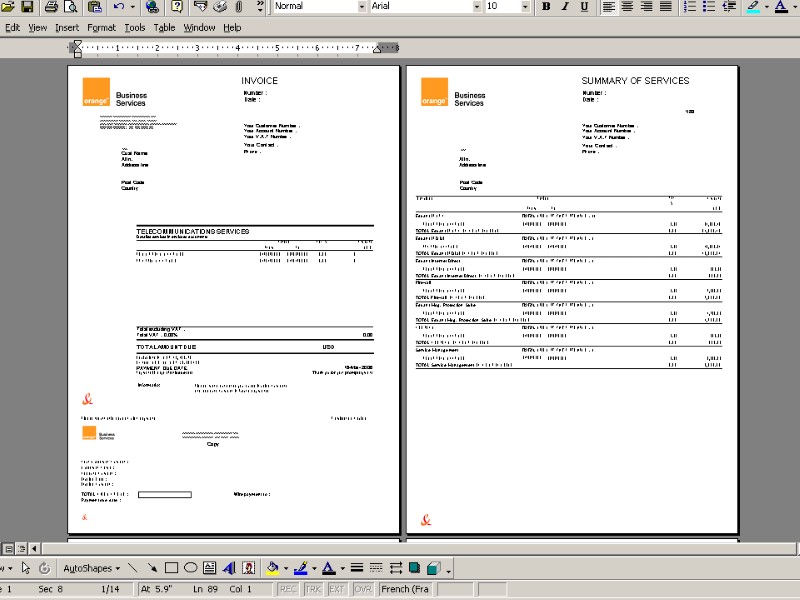Screen dimensions: 800x600
Task: Open the Font dropdown showing Arial
Action: click(477, 7)
